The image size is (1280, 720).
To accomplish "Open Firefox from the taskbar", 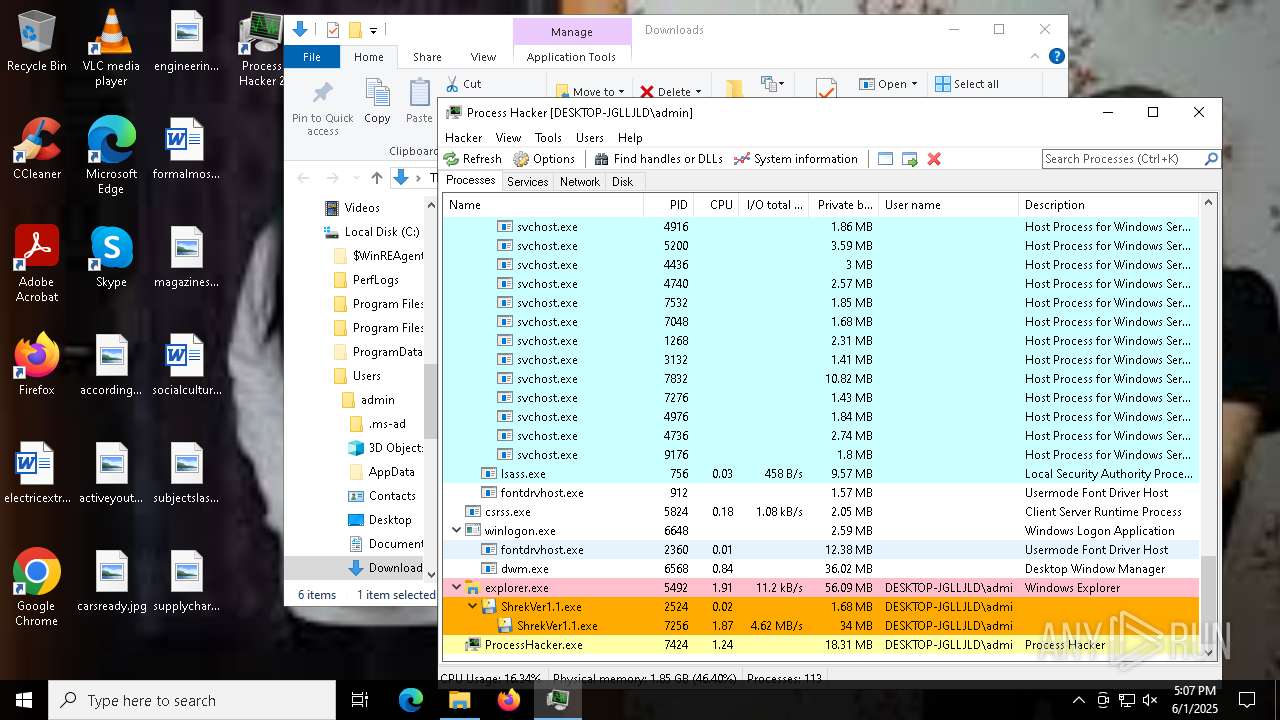I will tap(509, 700).
